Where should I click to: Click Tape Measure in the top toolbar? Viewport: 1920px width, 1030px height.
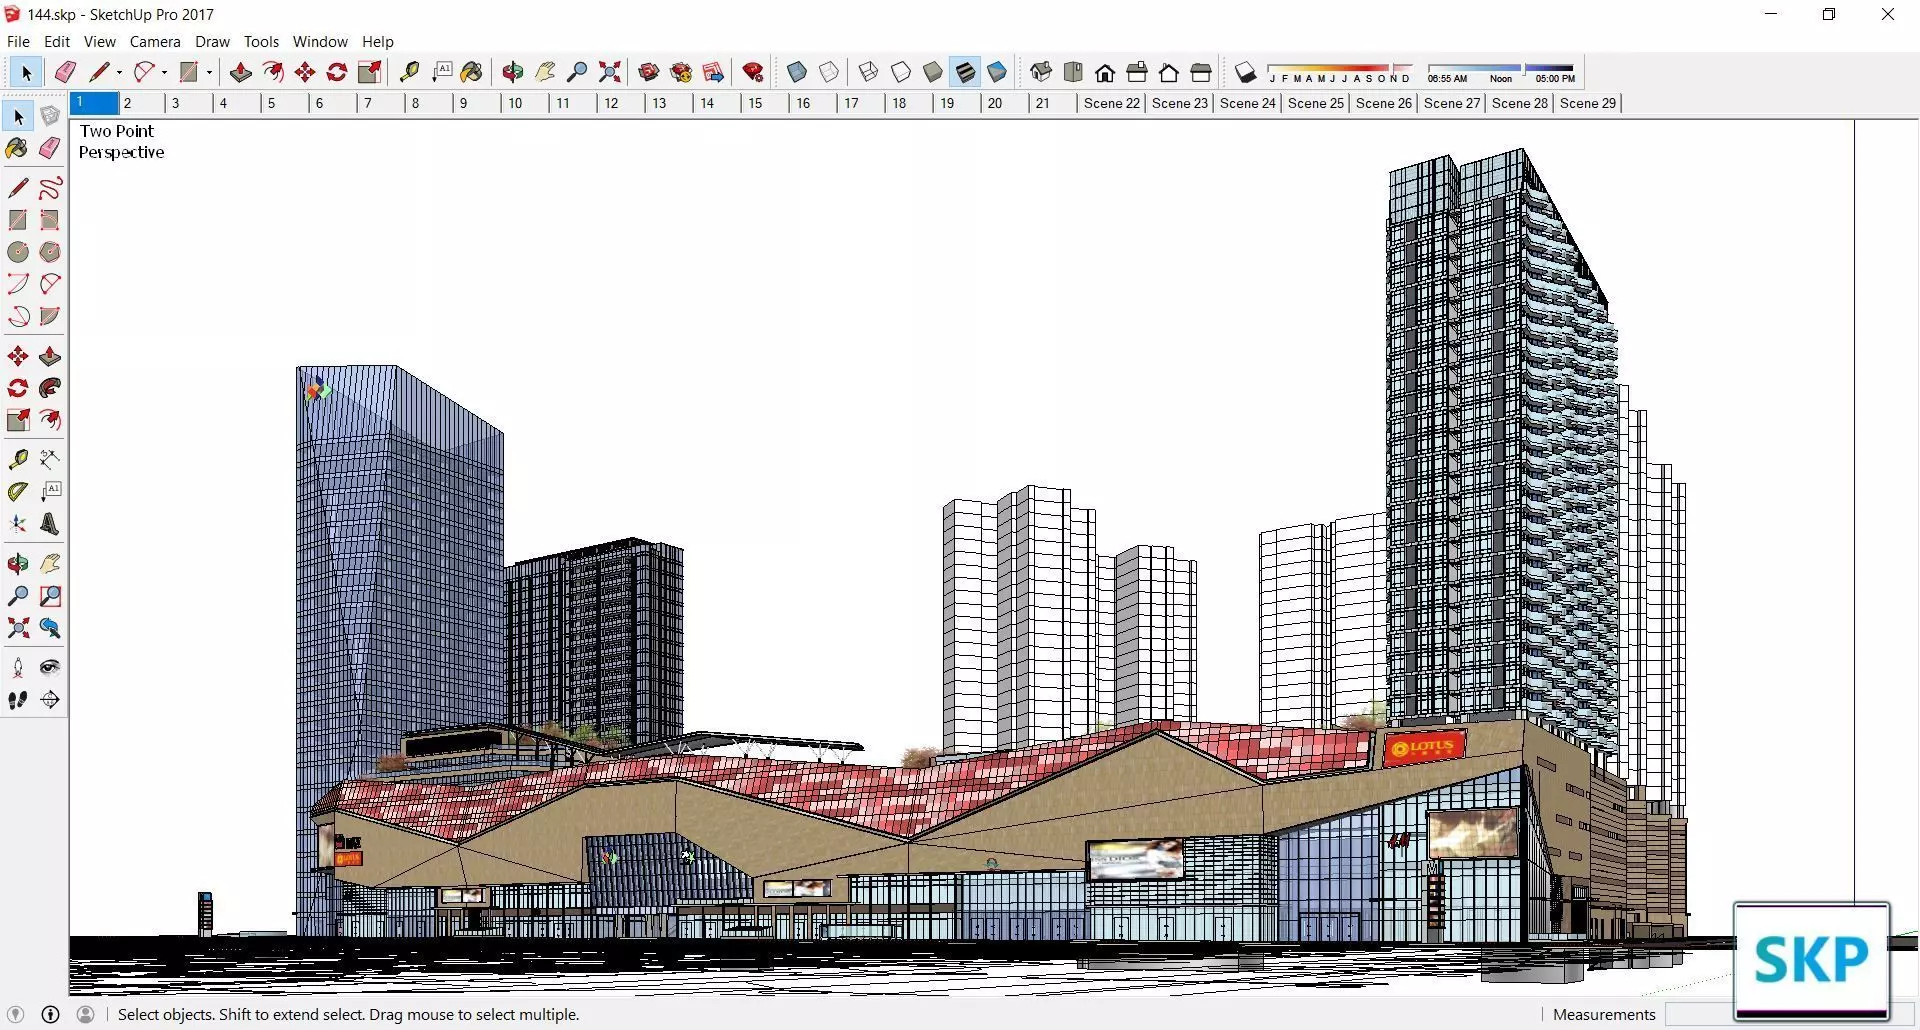click(x=409, y=72)
